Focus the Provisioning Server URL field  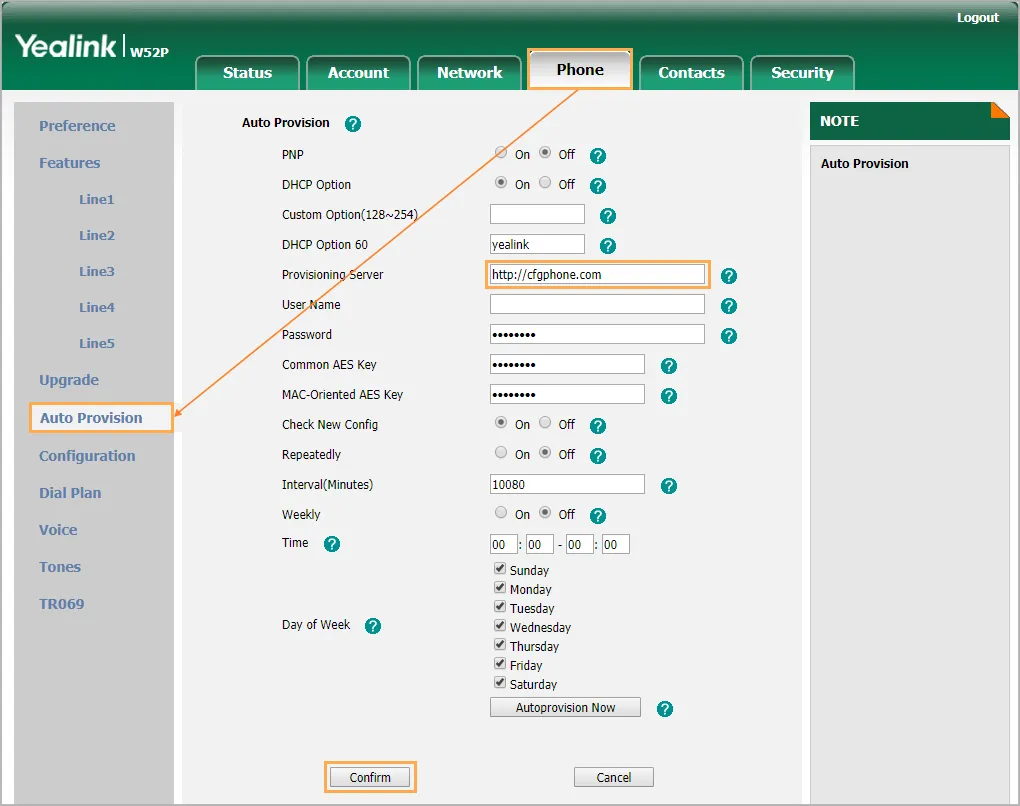point(597,275)
